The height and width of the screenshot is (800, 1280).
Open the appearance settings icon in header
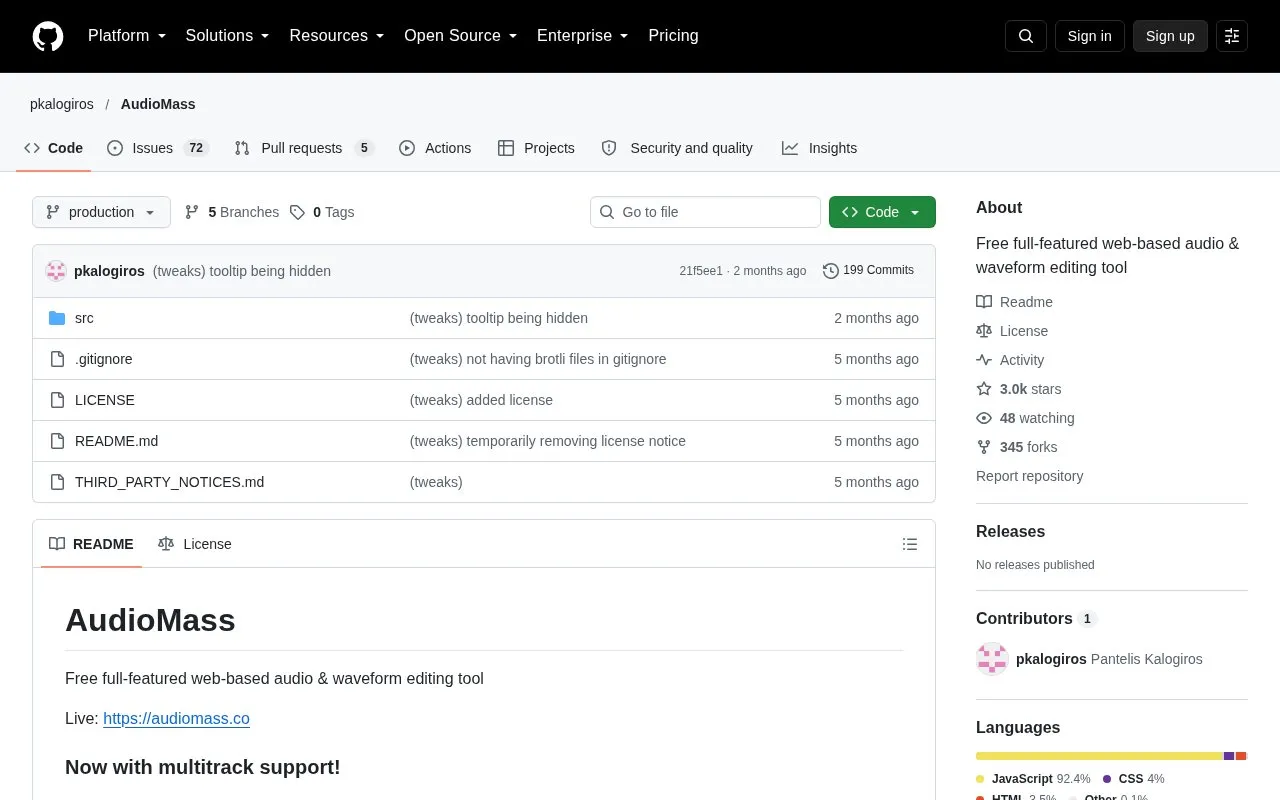click(1232, 36)
